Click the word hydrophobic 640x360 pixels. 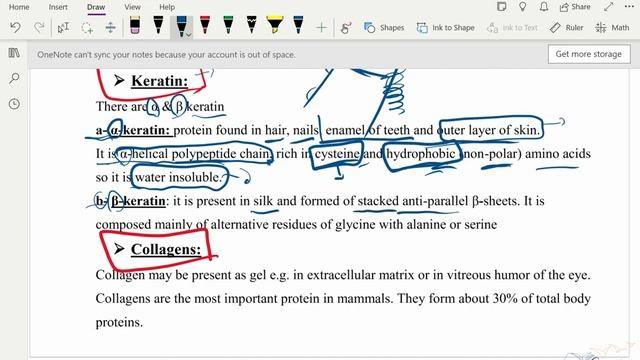(x=421, y=154)
